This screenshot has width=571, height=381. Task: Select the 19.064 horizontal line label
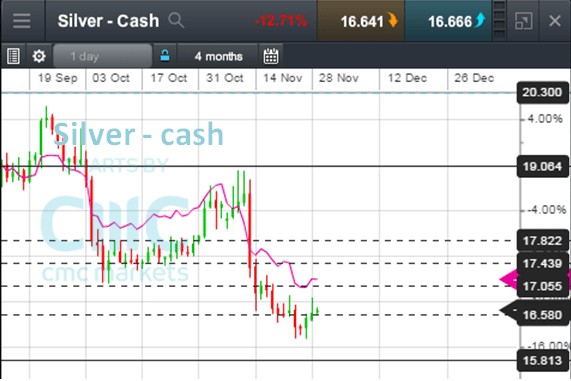click(x=542, y=166)
